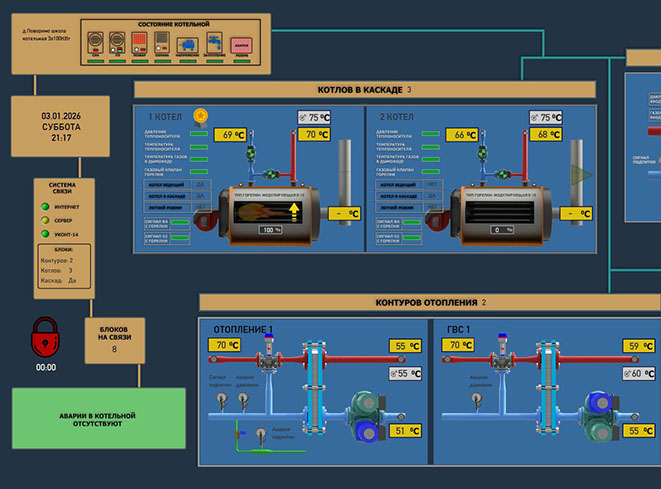Open the 60 °C setpoint in ГВС 1

click(636, 373)
